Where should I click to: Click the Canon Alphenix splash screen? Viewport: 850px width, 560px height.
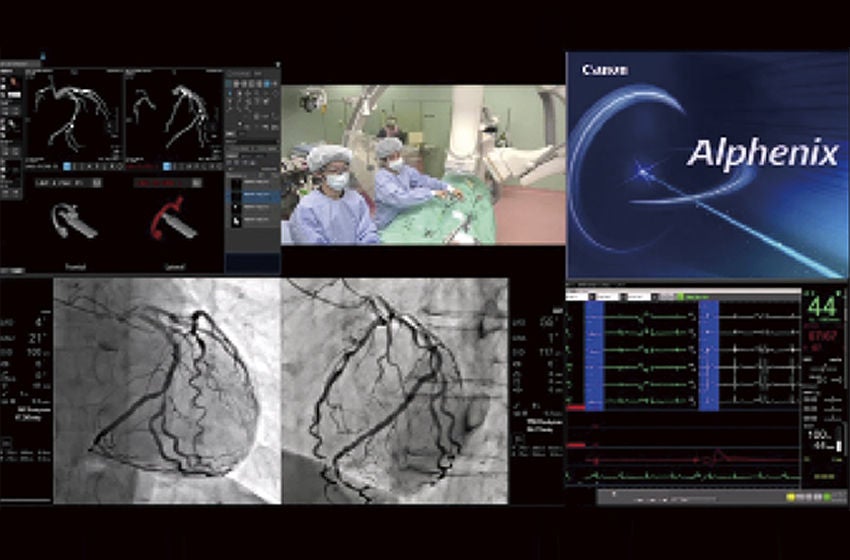tap(707, 165)
